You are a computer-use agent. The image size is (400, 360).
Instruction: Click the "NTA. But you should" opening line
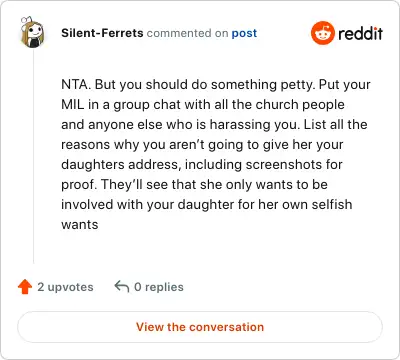[x=216, y=85]
